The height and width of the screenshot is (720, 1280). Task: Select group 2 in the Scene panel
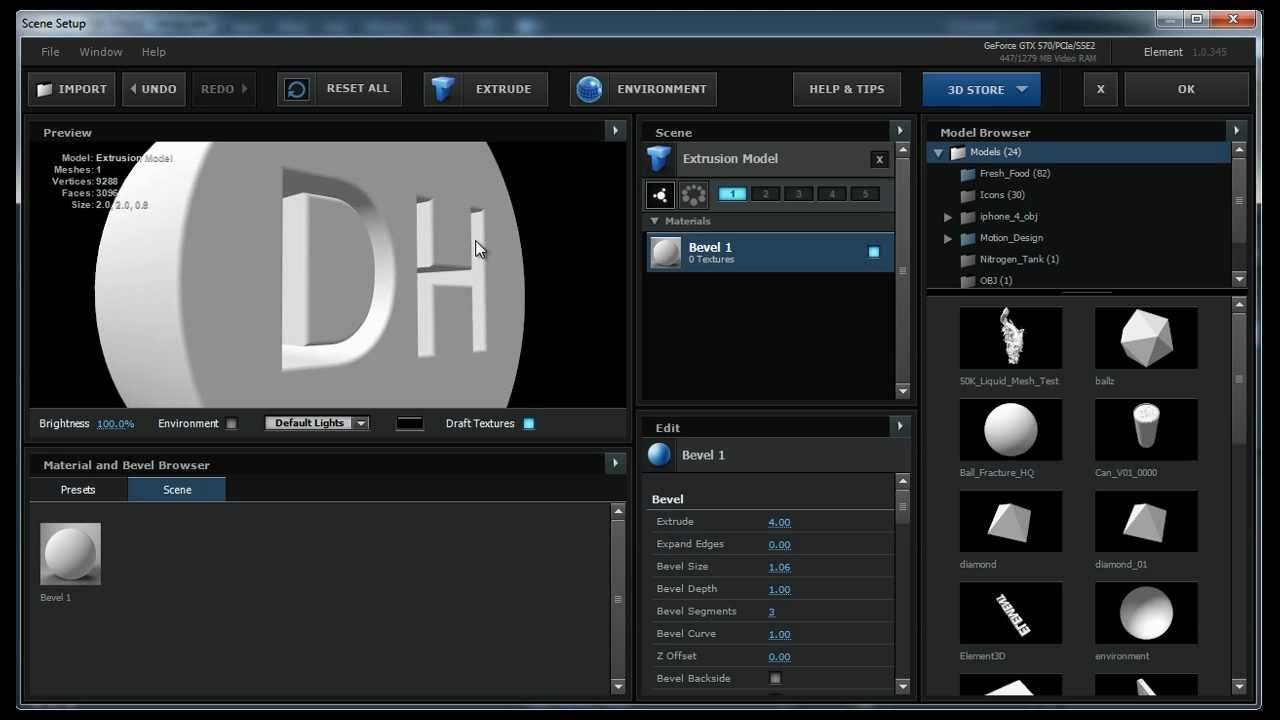click(x=766, y=194)
